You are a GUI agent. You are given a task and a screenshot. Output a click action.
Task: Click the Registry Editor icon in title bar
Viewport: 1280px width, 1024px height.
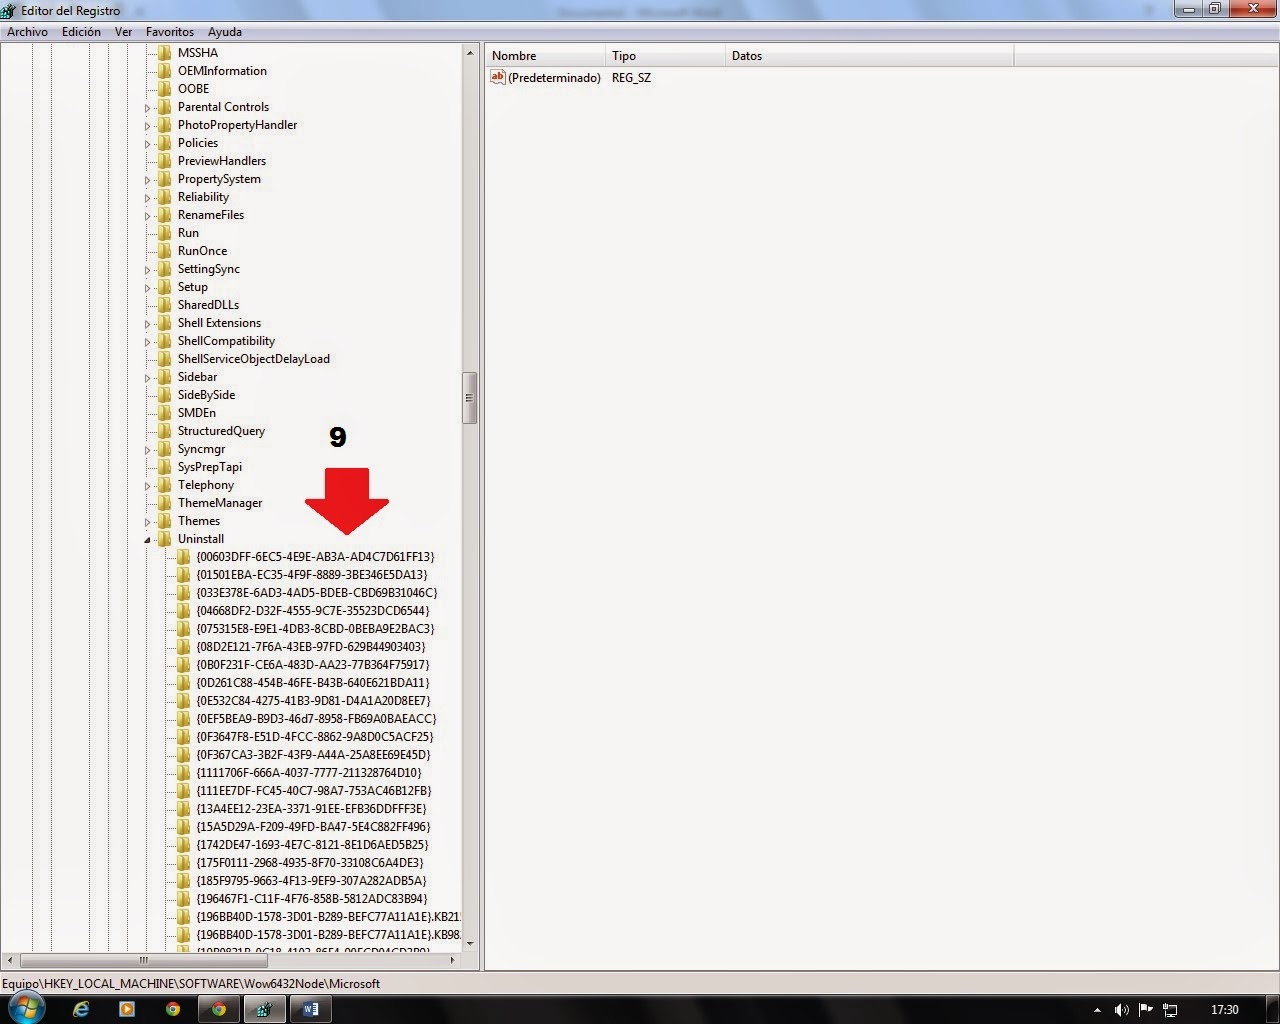(8, 10)
